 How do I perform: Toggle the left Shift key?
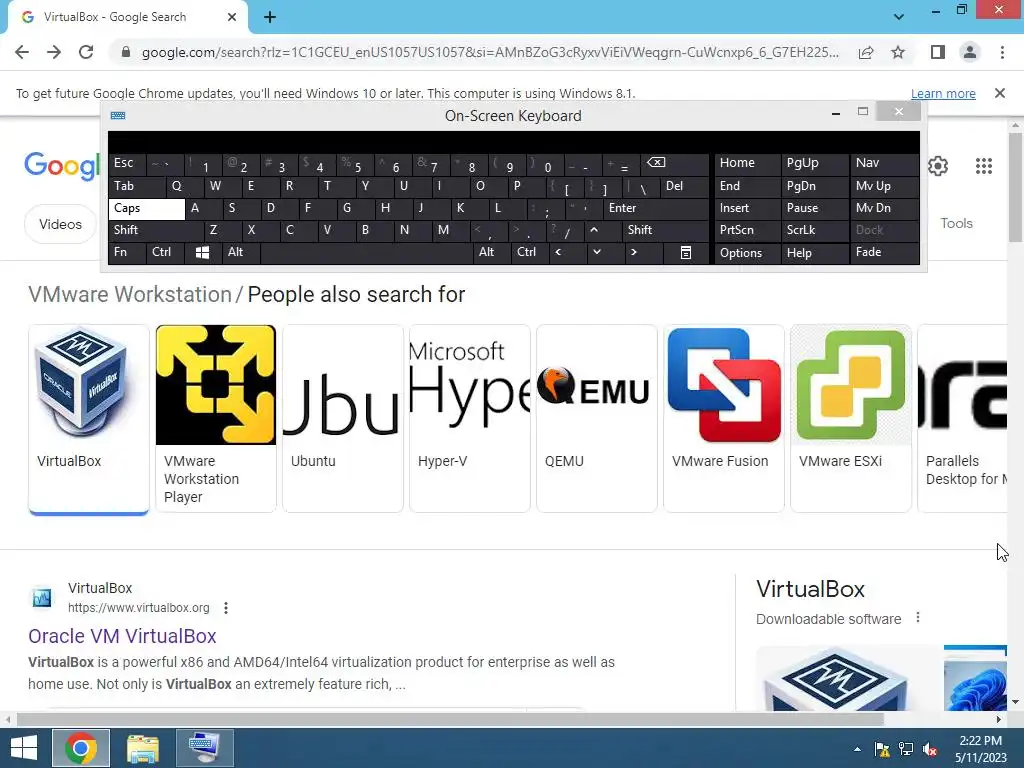coord(156,230)
